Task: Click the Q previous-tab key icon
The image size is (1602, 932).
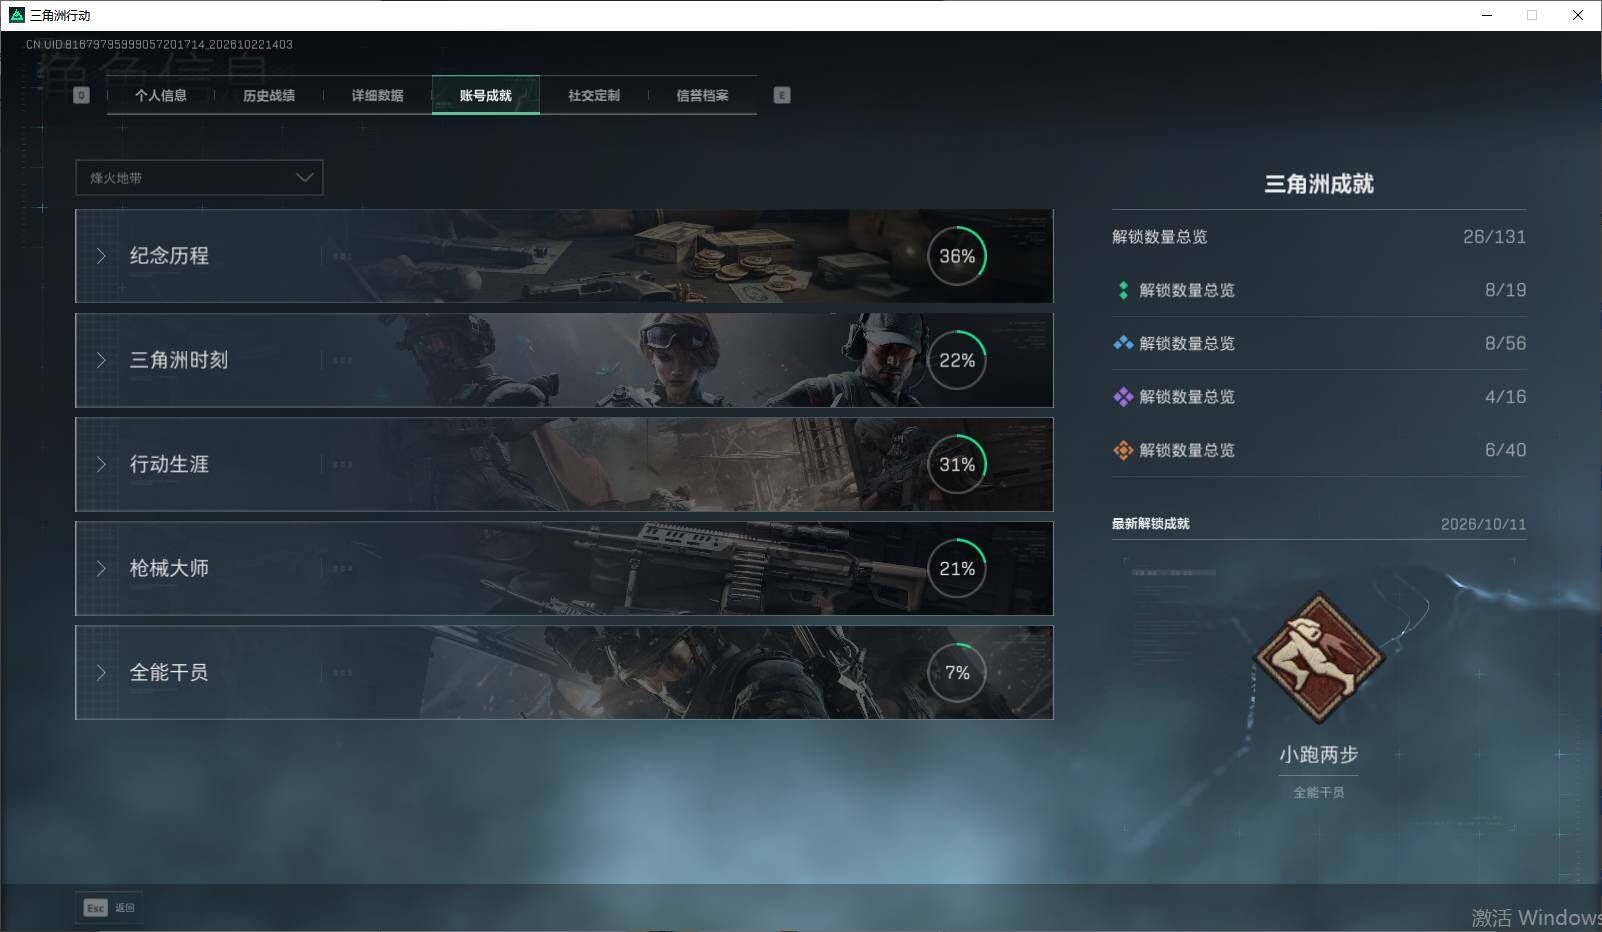Action: 82,95
